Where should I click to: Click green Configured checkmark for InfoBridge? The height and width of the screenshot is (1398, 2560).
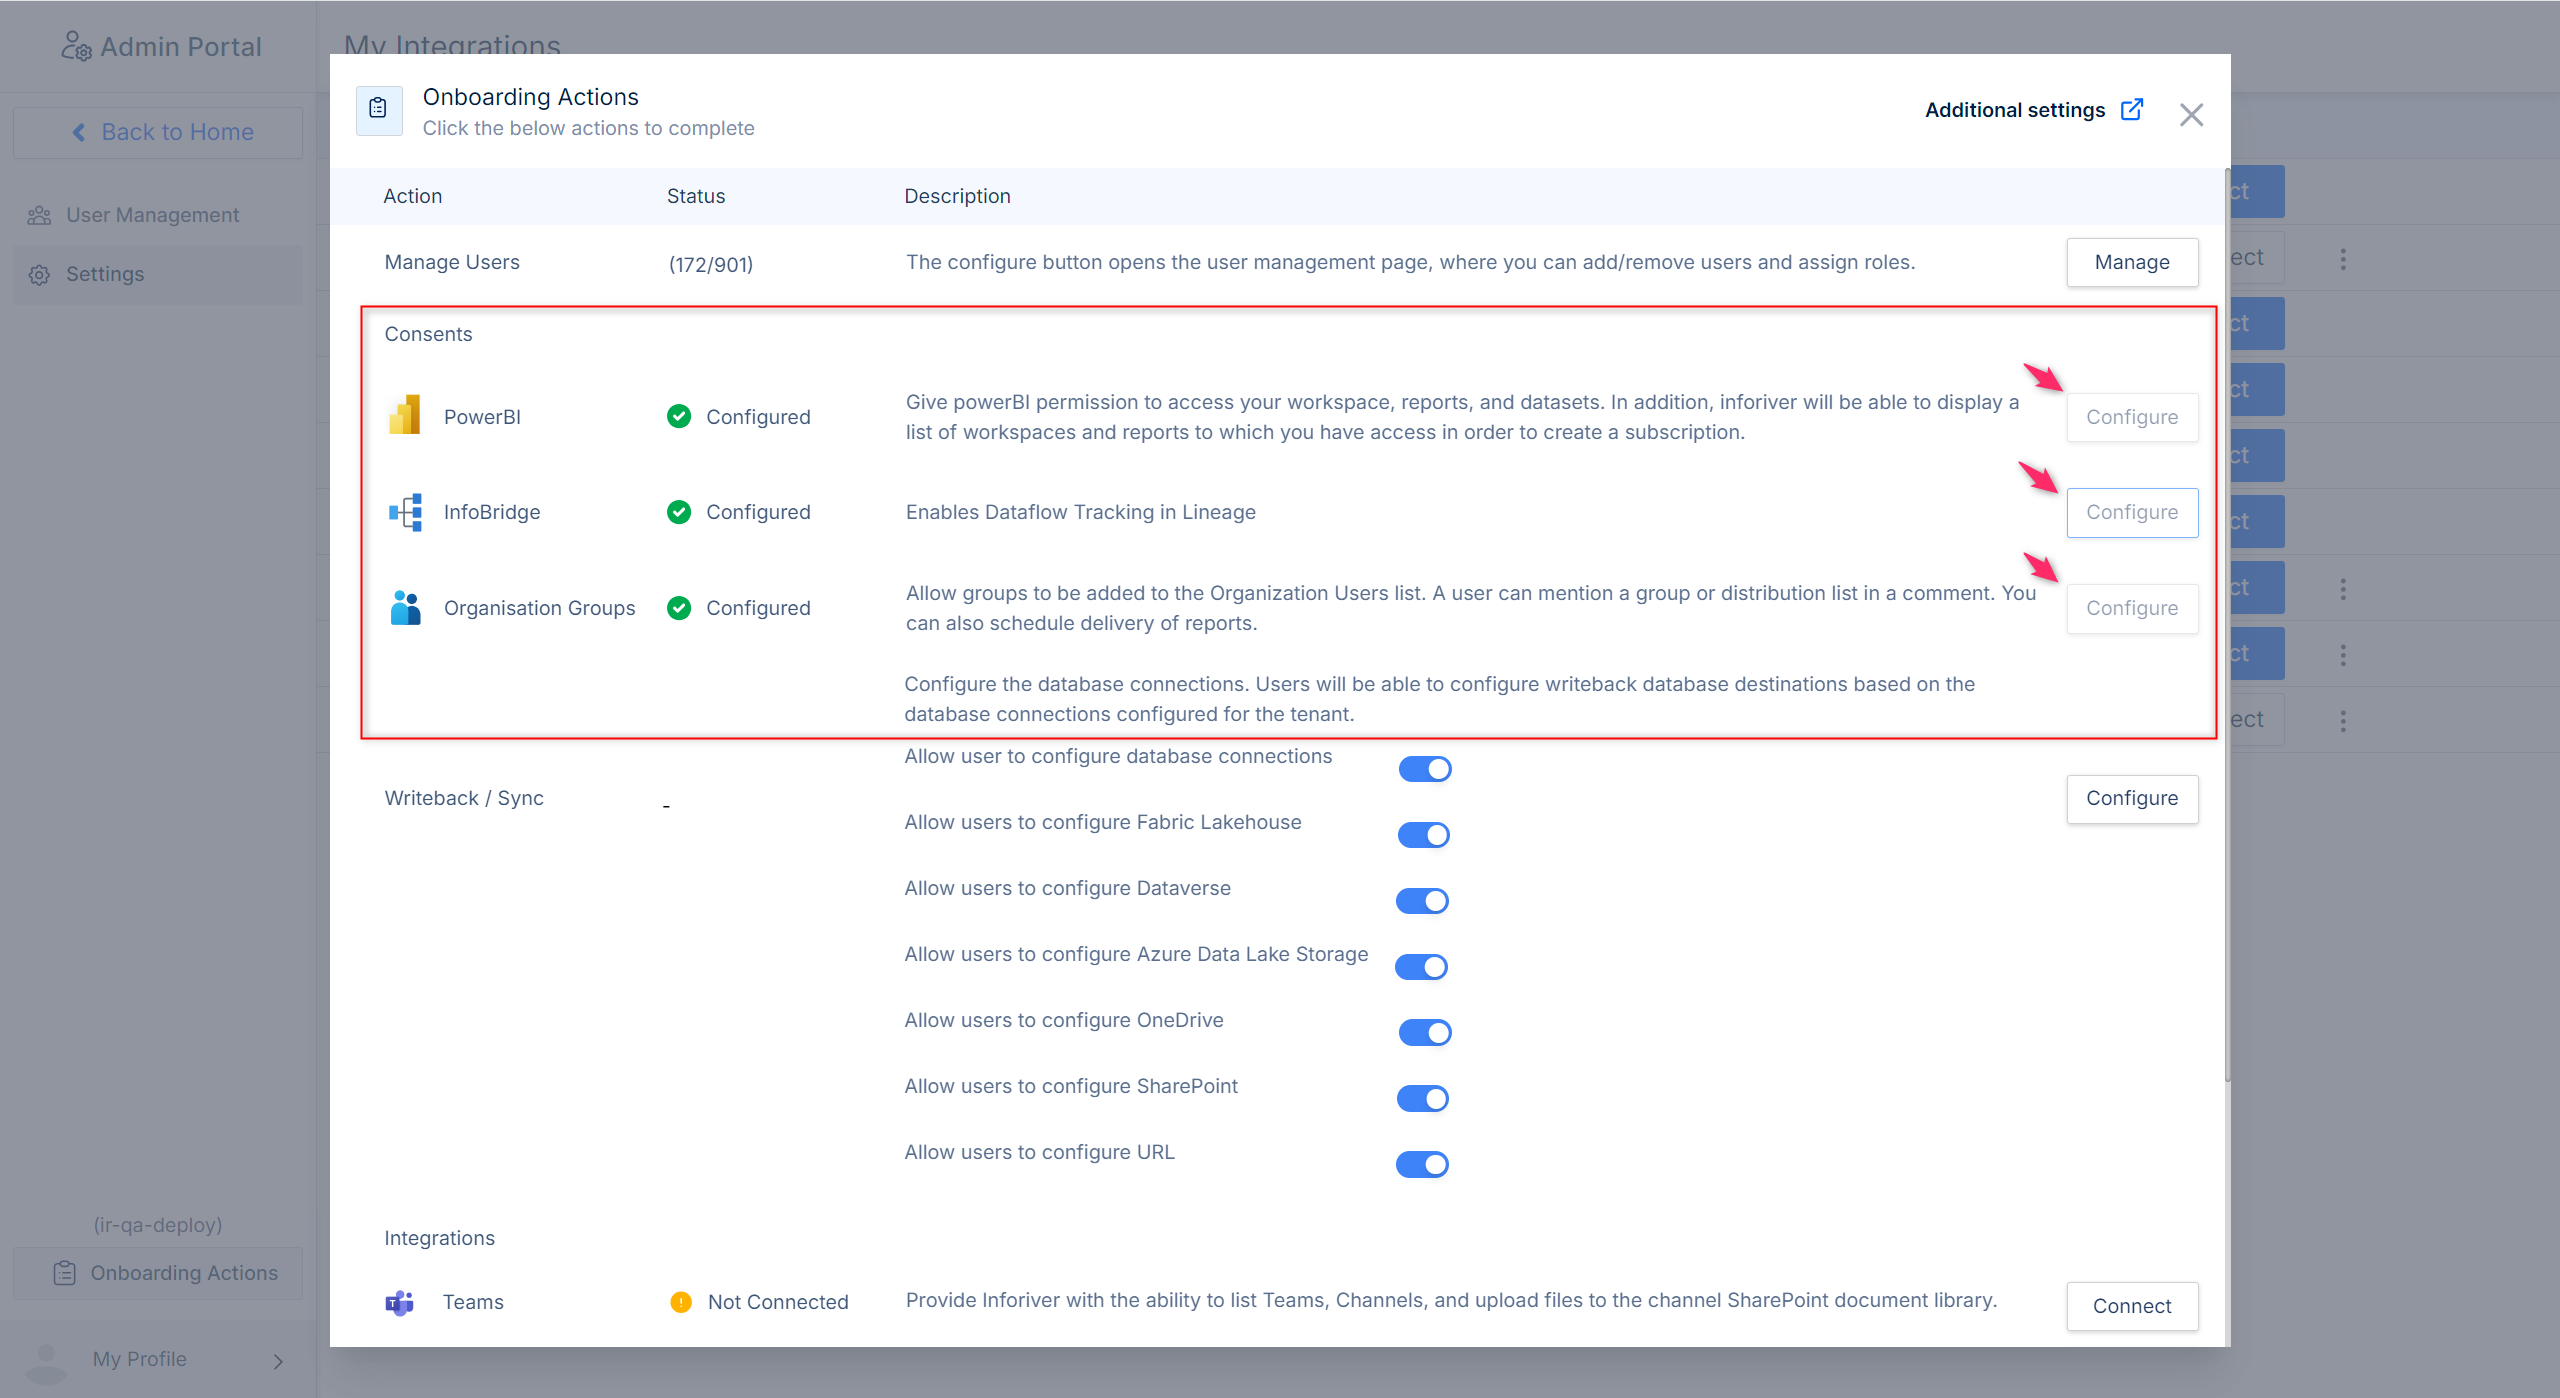click(679, 512)
